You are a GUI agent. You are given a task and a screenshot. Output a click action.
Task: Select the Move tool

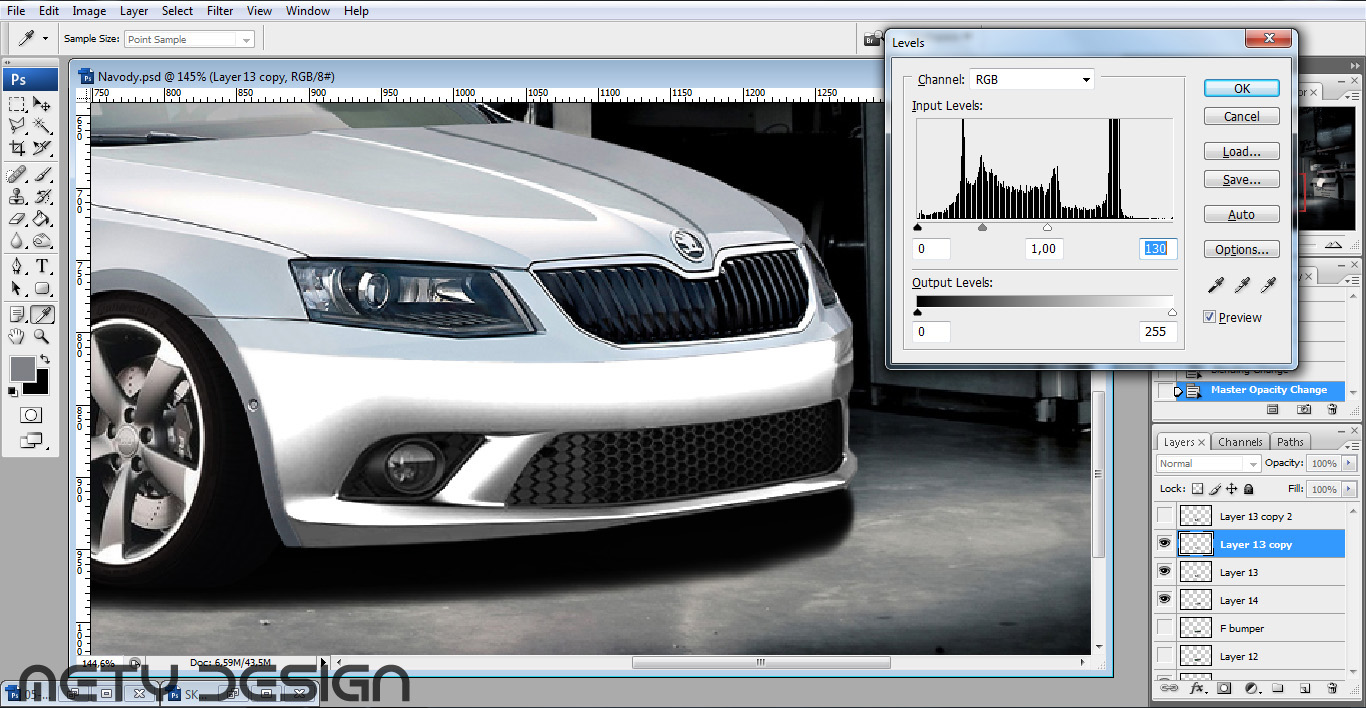coord(42,104)
